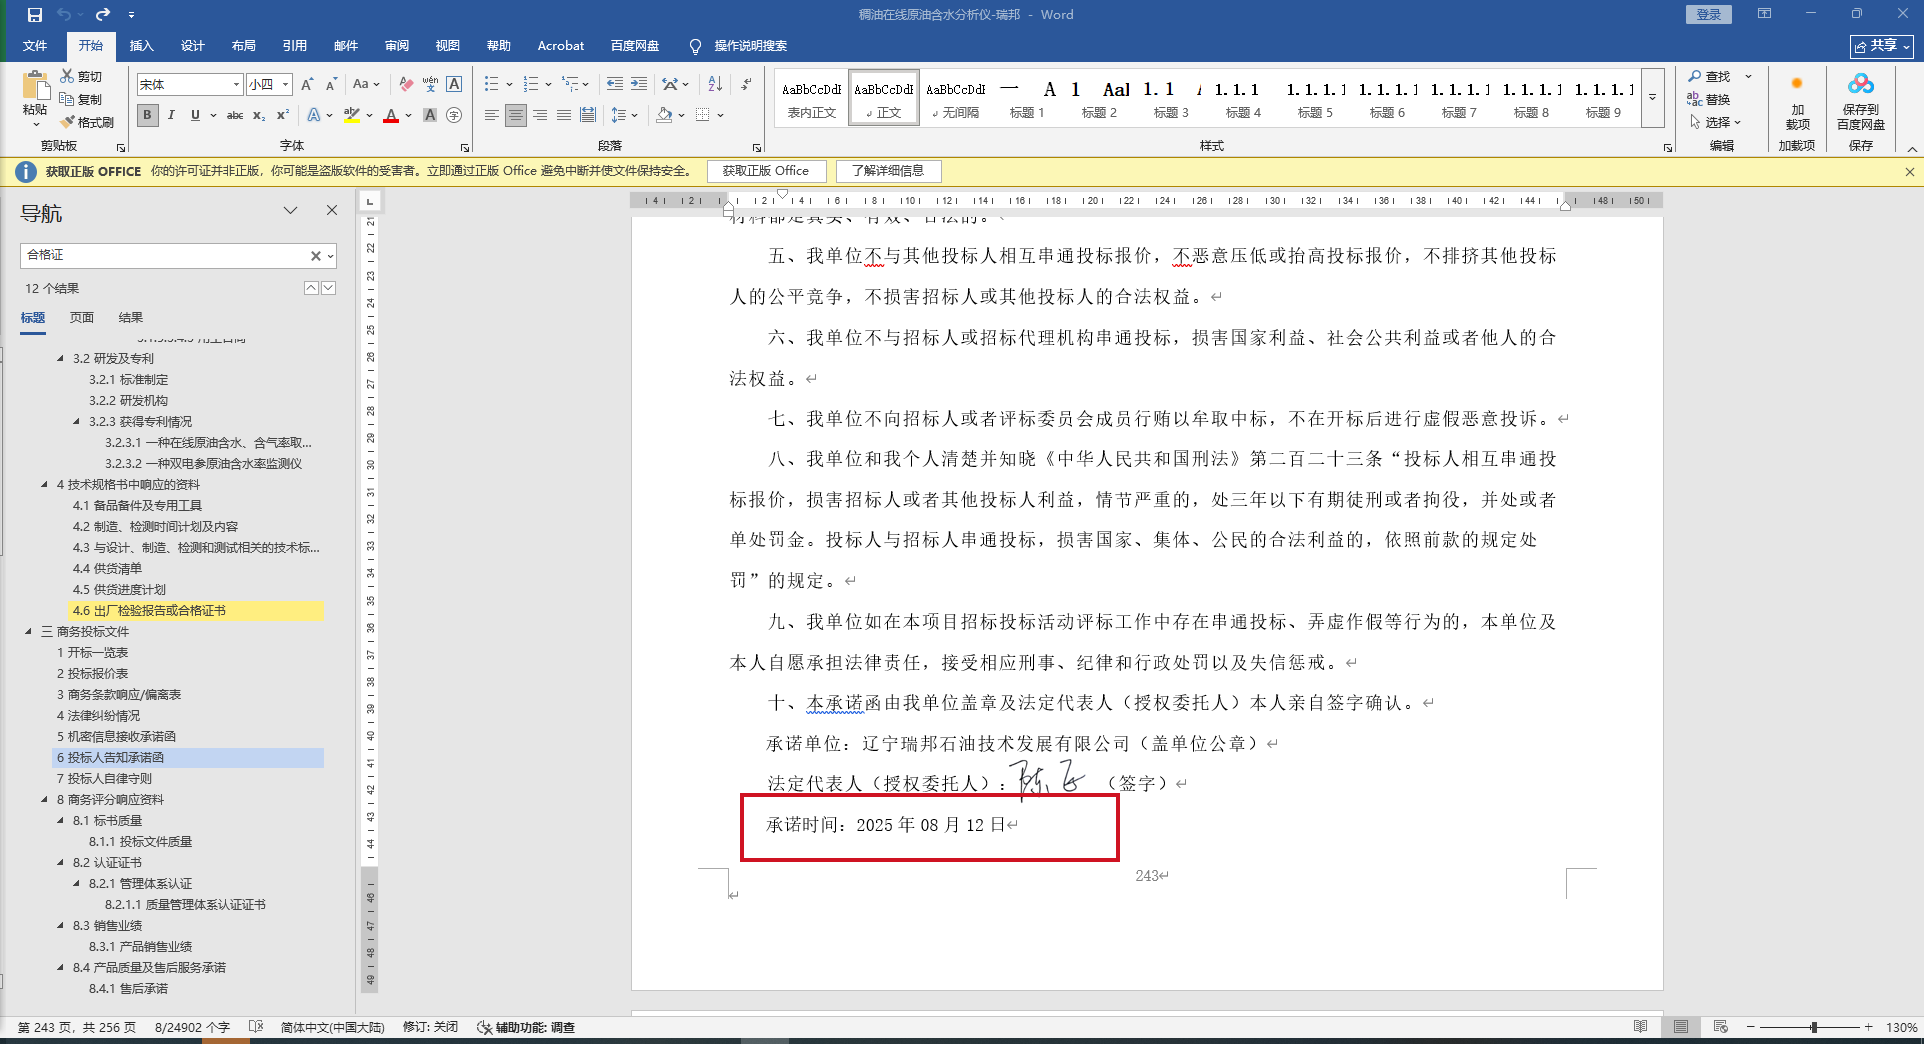1924x1044 pixels.
Task: Open the 布局 (Layout) ribbon tab
Action: [x=244, y=46]
